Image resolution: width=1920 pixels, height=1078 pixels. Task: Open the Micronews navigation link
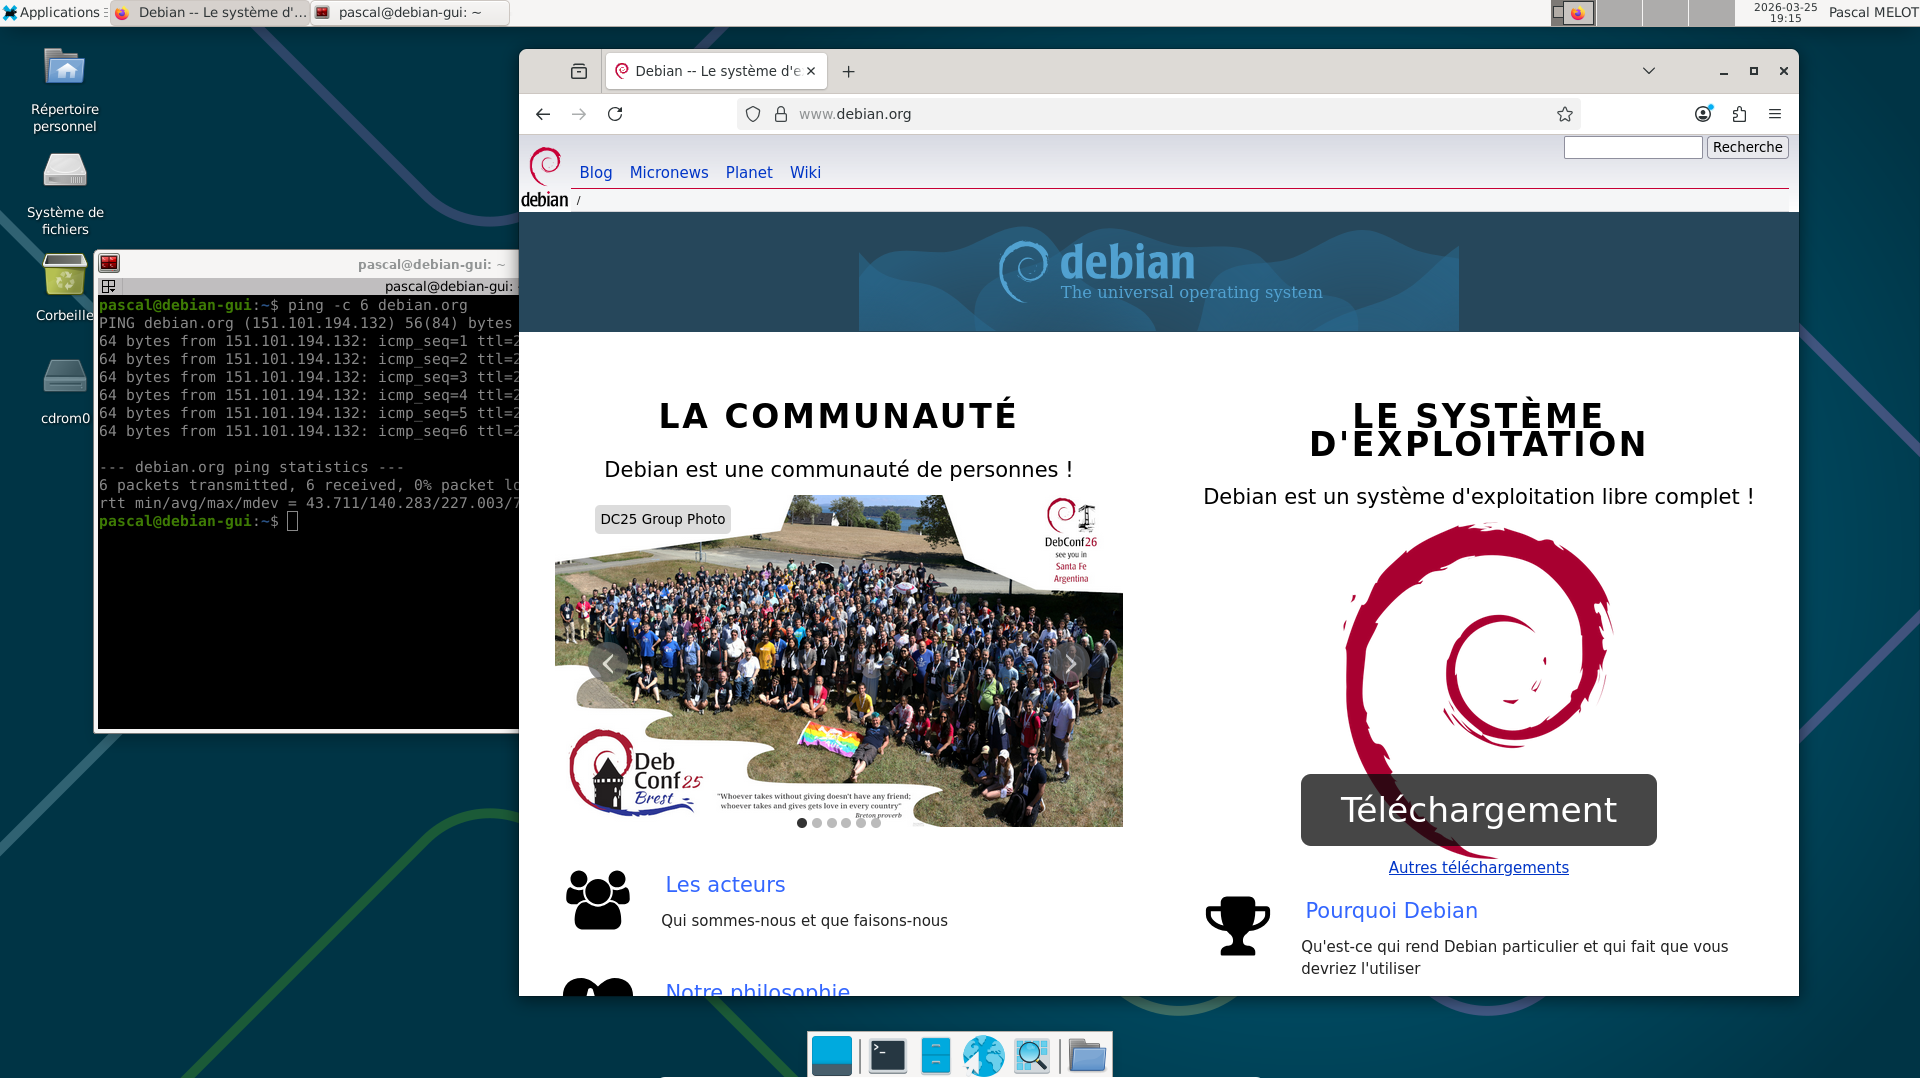669,172
